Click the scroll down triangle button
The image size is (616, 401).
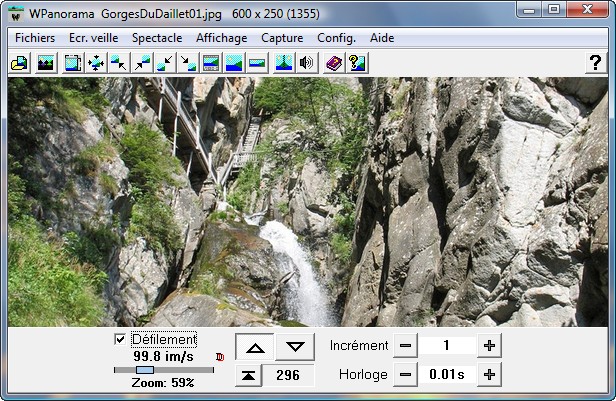[x=295, y=347]
